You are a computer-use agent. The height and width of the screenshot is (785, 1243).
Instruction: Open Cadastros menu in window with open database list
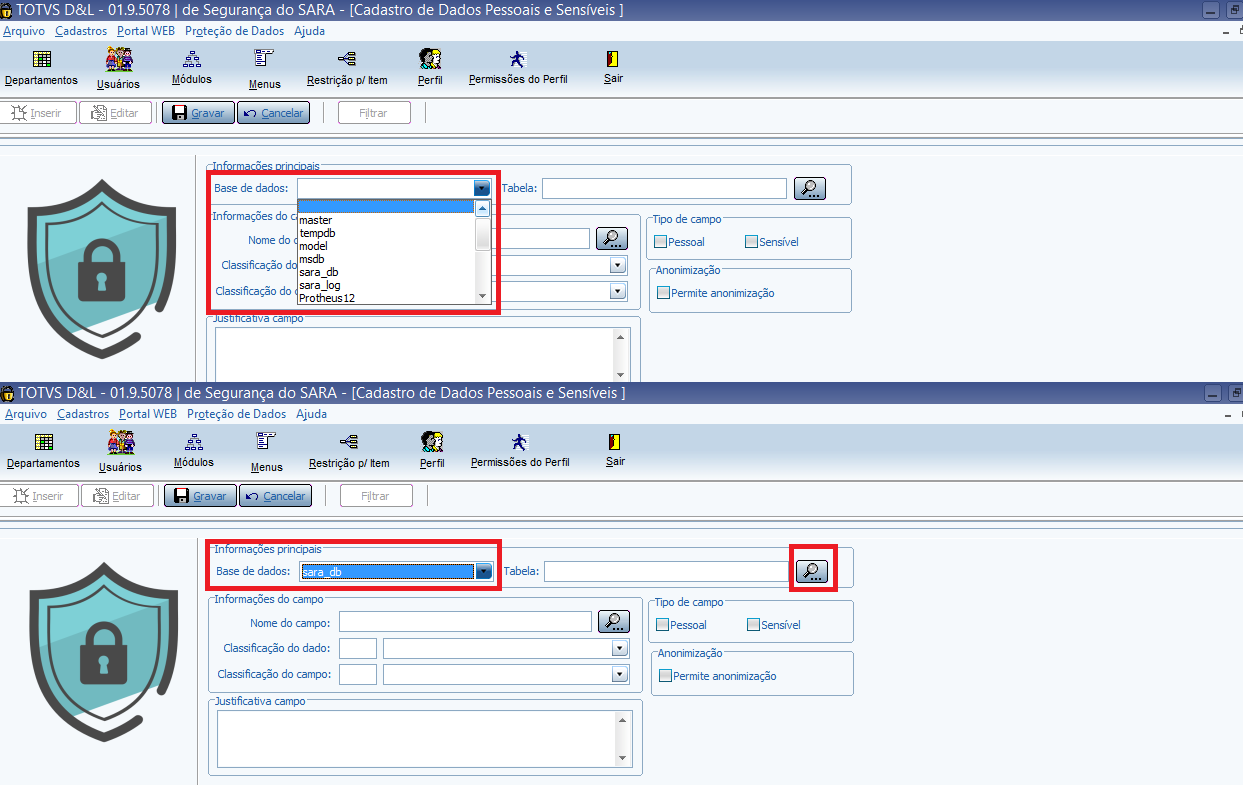(x=81, y=31)
